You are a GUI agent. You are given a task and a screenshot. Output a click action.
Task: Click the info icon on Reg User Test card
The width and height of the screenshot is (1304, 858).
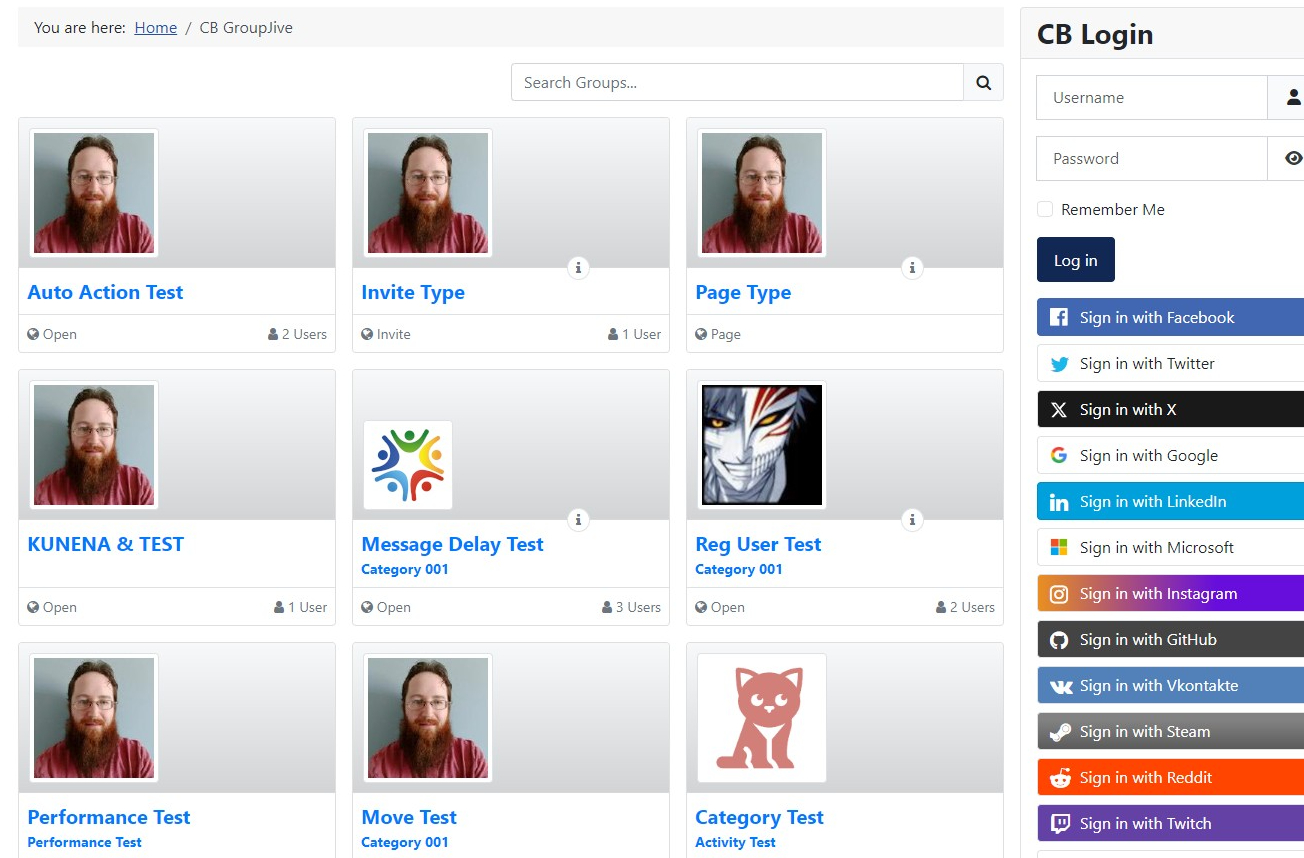pos(912,519)
